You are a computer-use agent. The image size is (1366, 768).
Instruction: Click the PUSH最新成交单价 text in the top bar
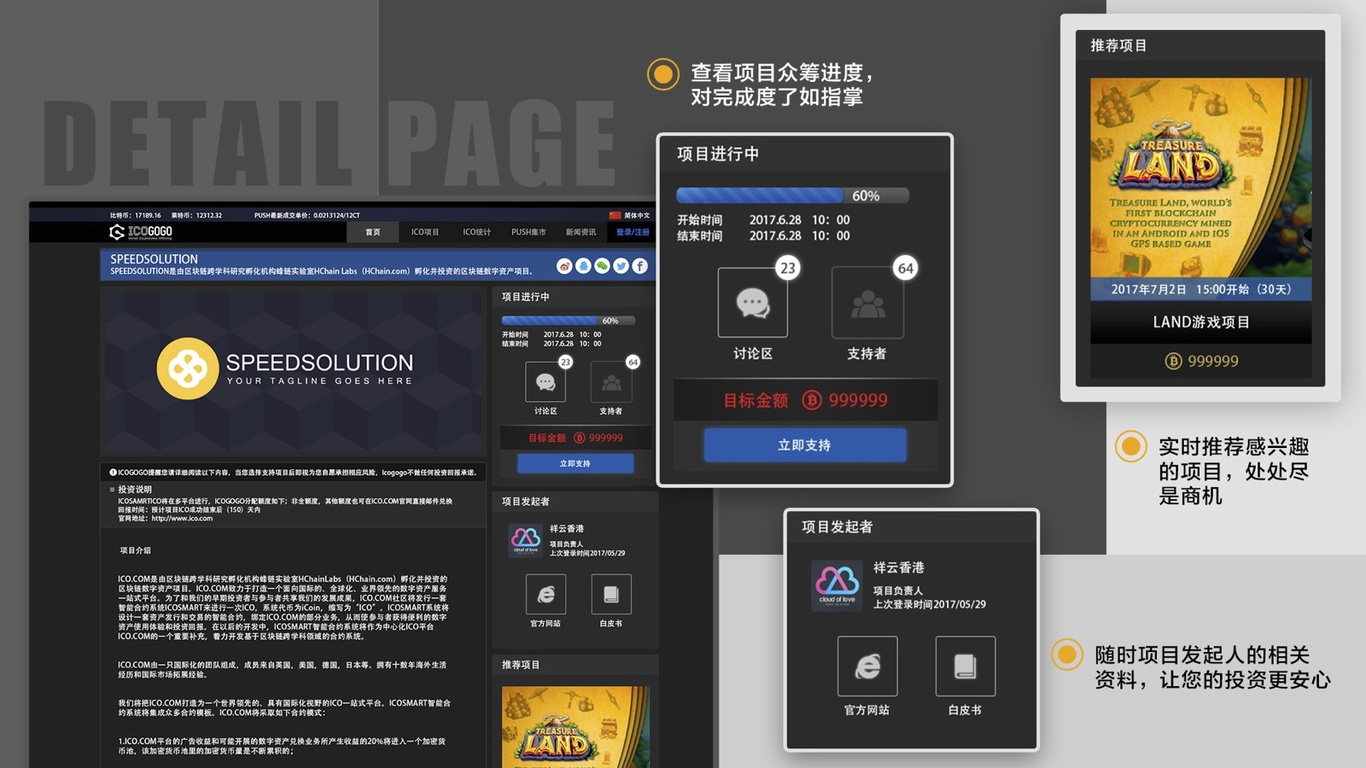(307, 215)
